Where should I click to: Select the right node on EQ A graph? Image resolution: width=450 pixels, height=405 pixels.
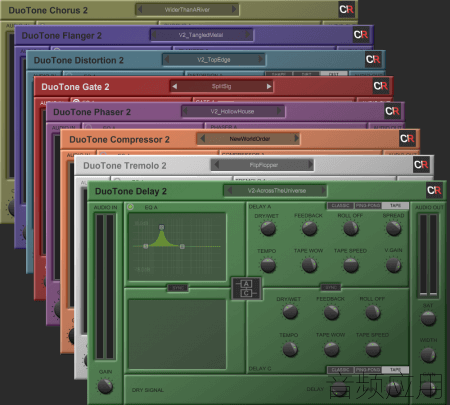point(182,246)
